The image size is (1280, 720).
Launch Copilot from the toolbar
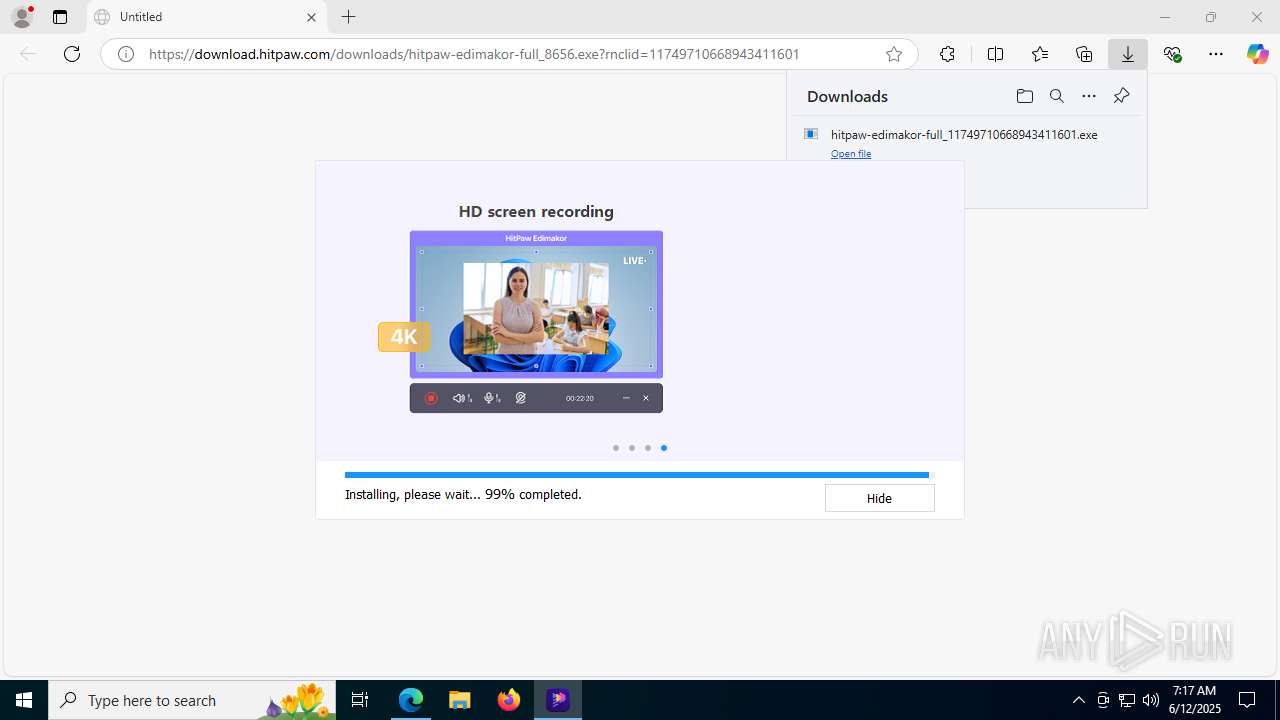pos(1258,54)
